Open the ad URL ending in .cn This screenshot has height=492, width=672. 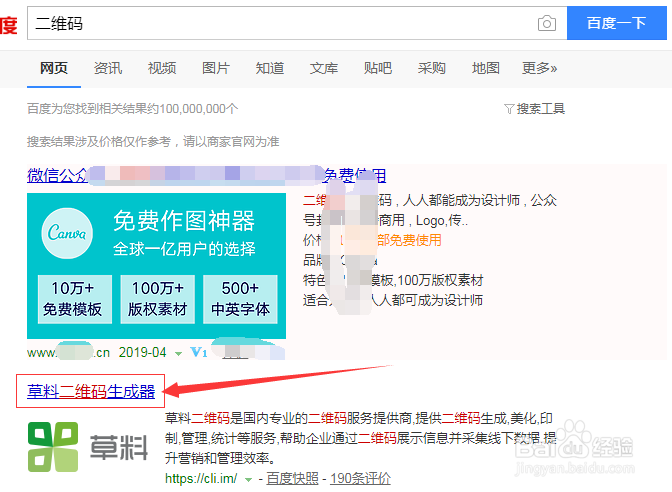[69, 353]
